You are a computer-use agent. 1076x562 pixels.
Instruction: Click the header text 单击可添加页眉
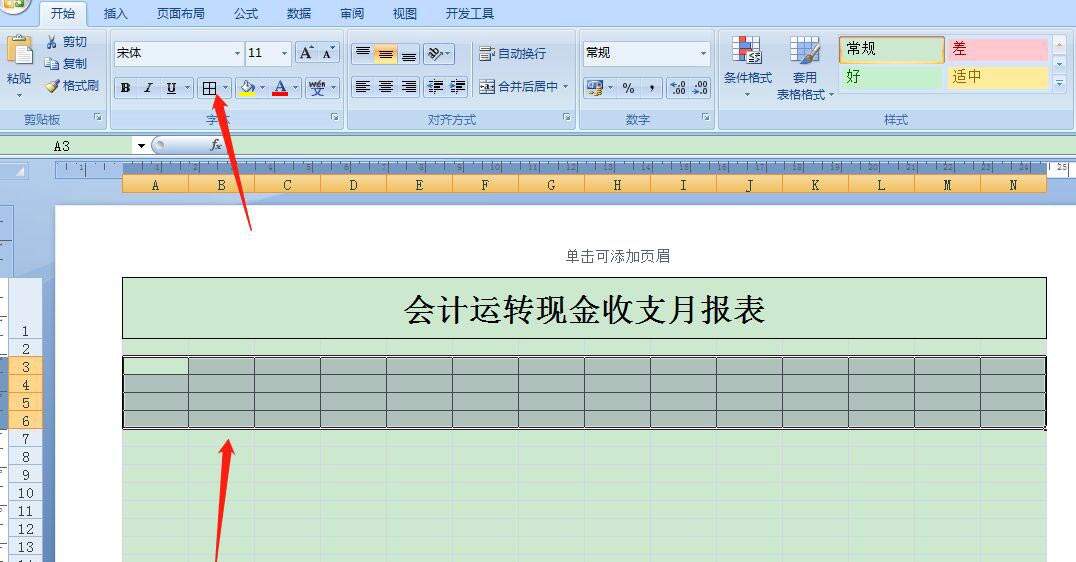click(x=618, y=256)
